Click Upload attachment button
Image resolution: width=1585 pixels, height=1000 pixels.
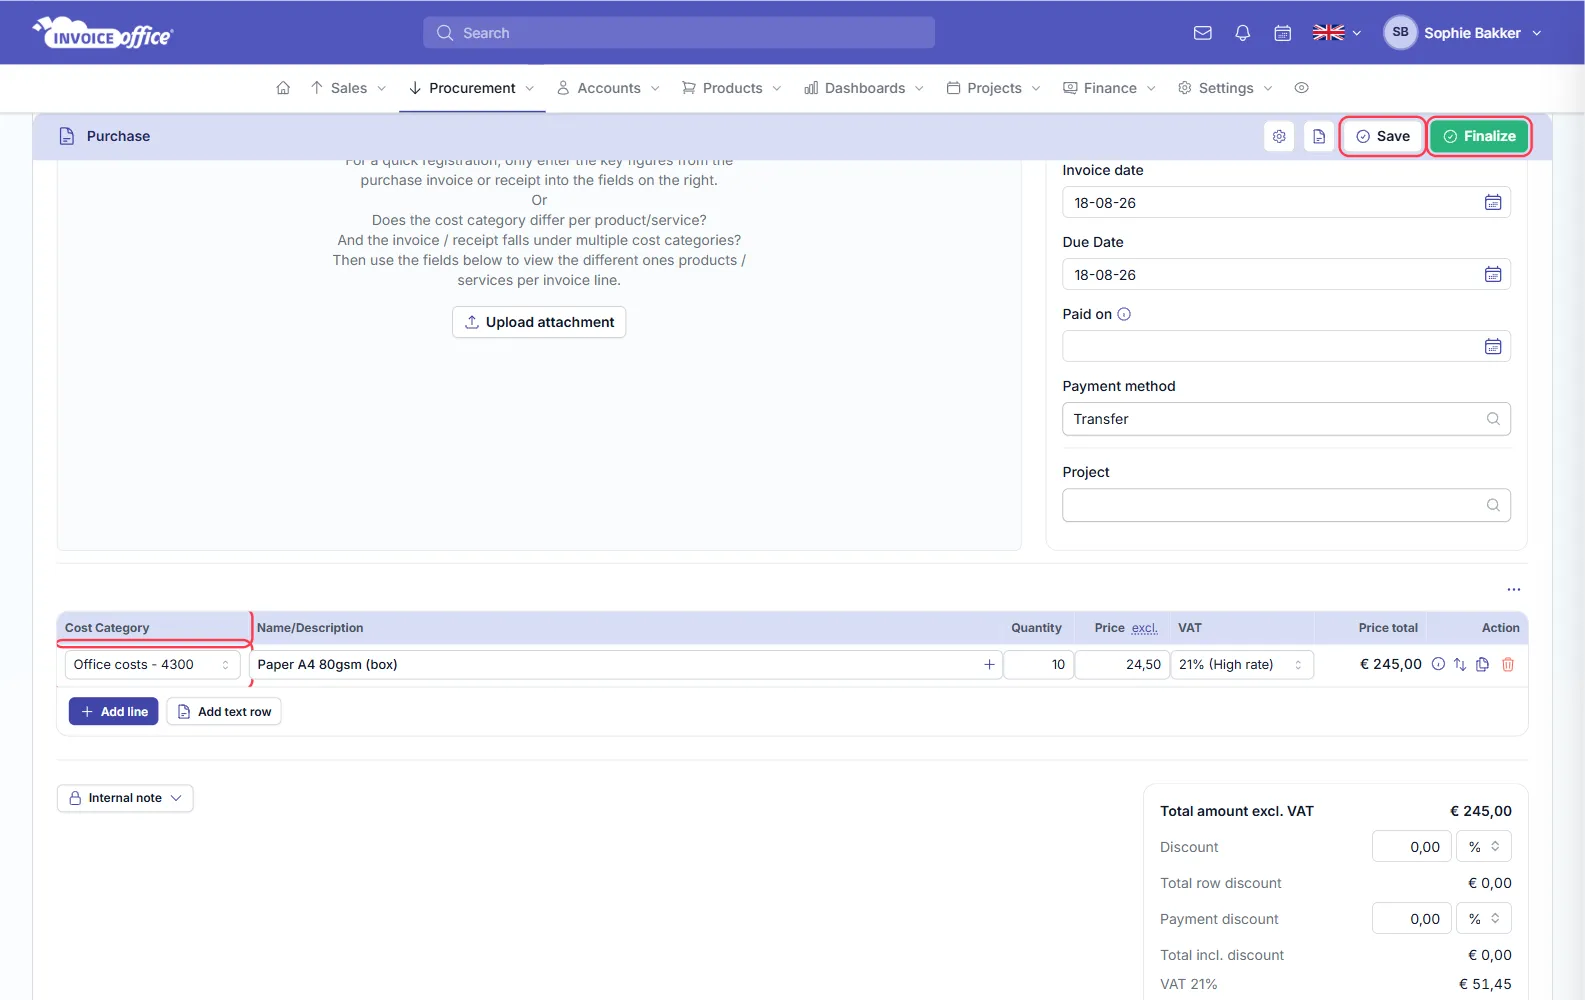coord(539,322)
